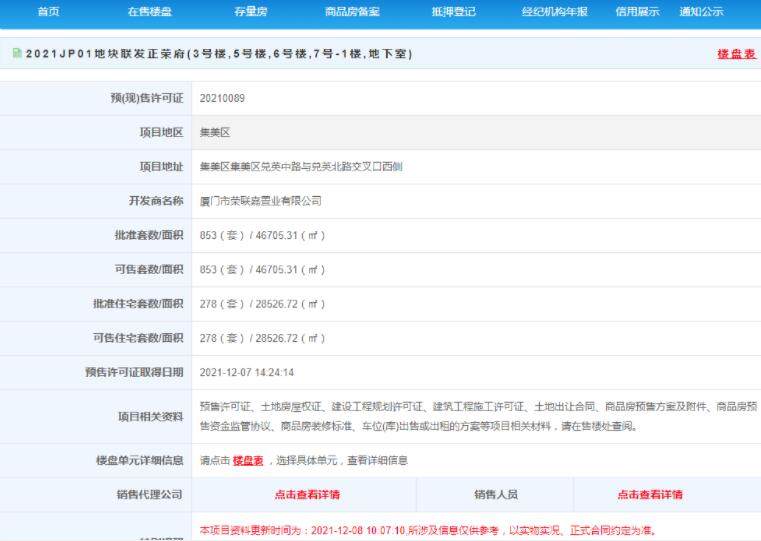Select developer name 厦门市荣联嘉置业有限公司
Screen dimensions: 761x541
[261, 201]
